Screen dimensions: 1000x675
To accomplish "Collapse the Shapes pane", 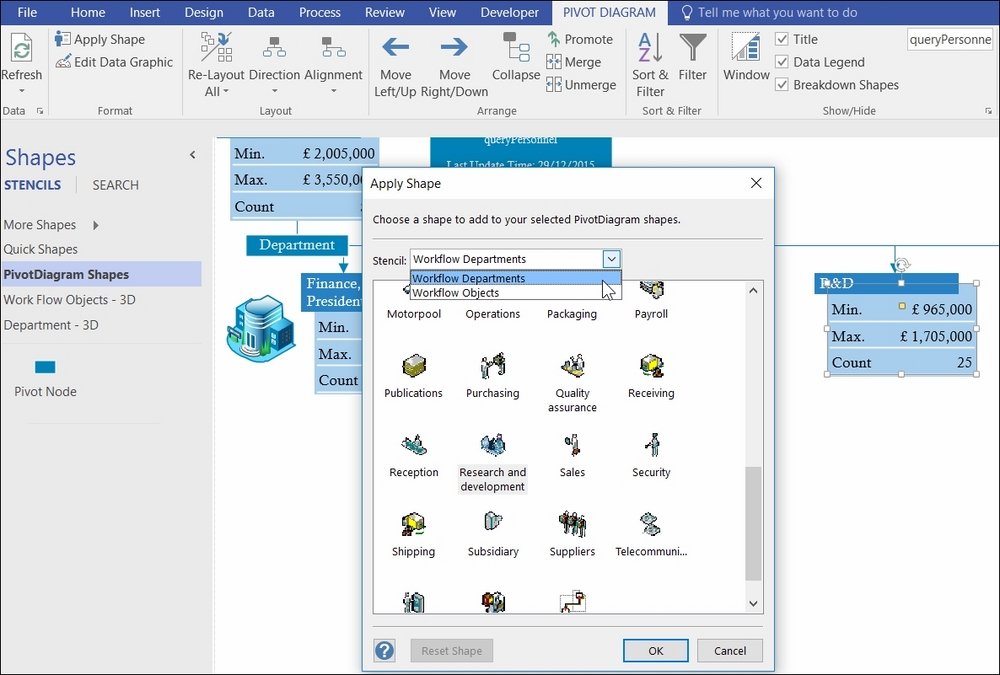I will click(x=193, y=155).
